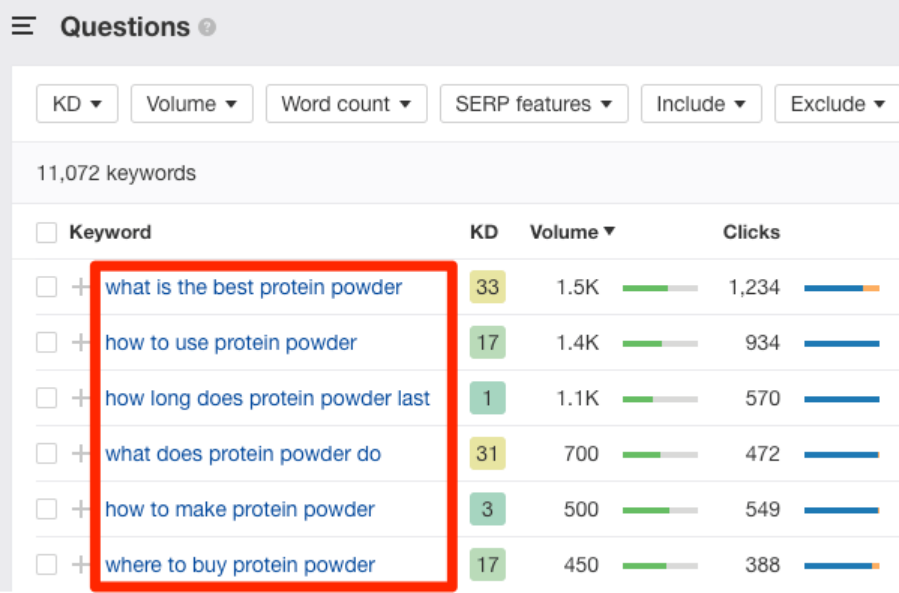Tick the select-all checkbox next to Keyword header
The image size is (899, 593).
click(x=46, y=233)
